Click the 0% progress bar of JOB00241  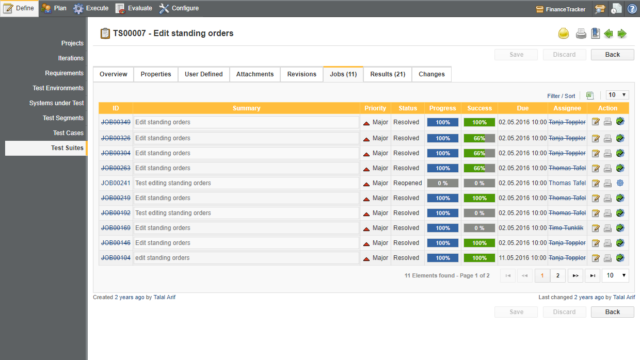point(442,183)
